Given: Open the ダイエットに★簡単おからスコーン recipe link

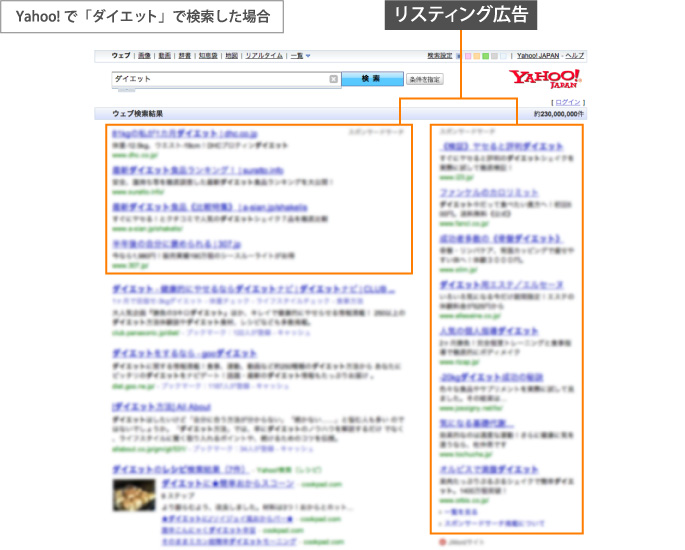Looking at the screenshot, I should click(228, 484).
